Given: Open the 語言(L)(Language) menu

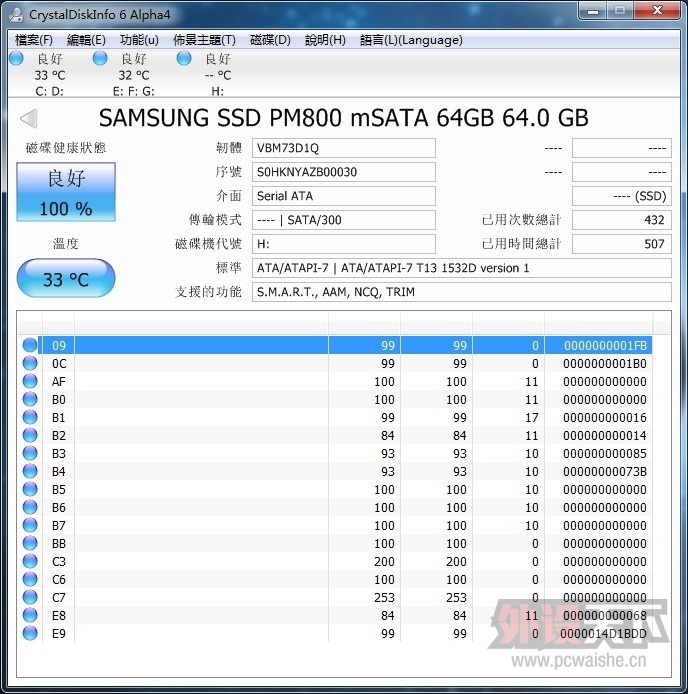Looking at the screenshot, I should pos(411,40).
